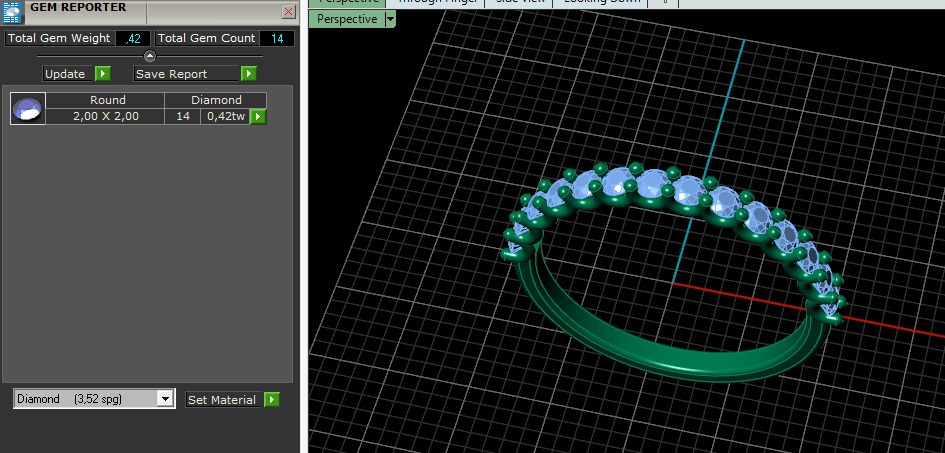This screenshot has height=453, width=945.
Task: Close the Gem Reporter panel
Action: point(289,11)
